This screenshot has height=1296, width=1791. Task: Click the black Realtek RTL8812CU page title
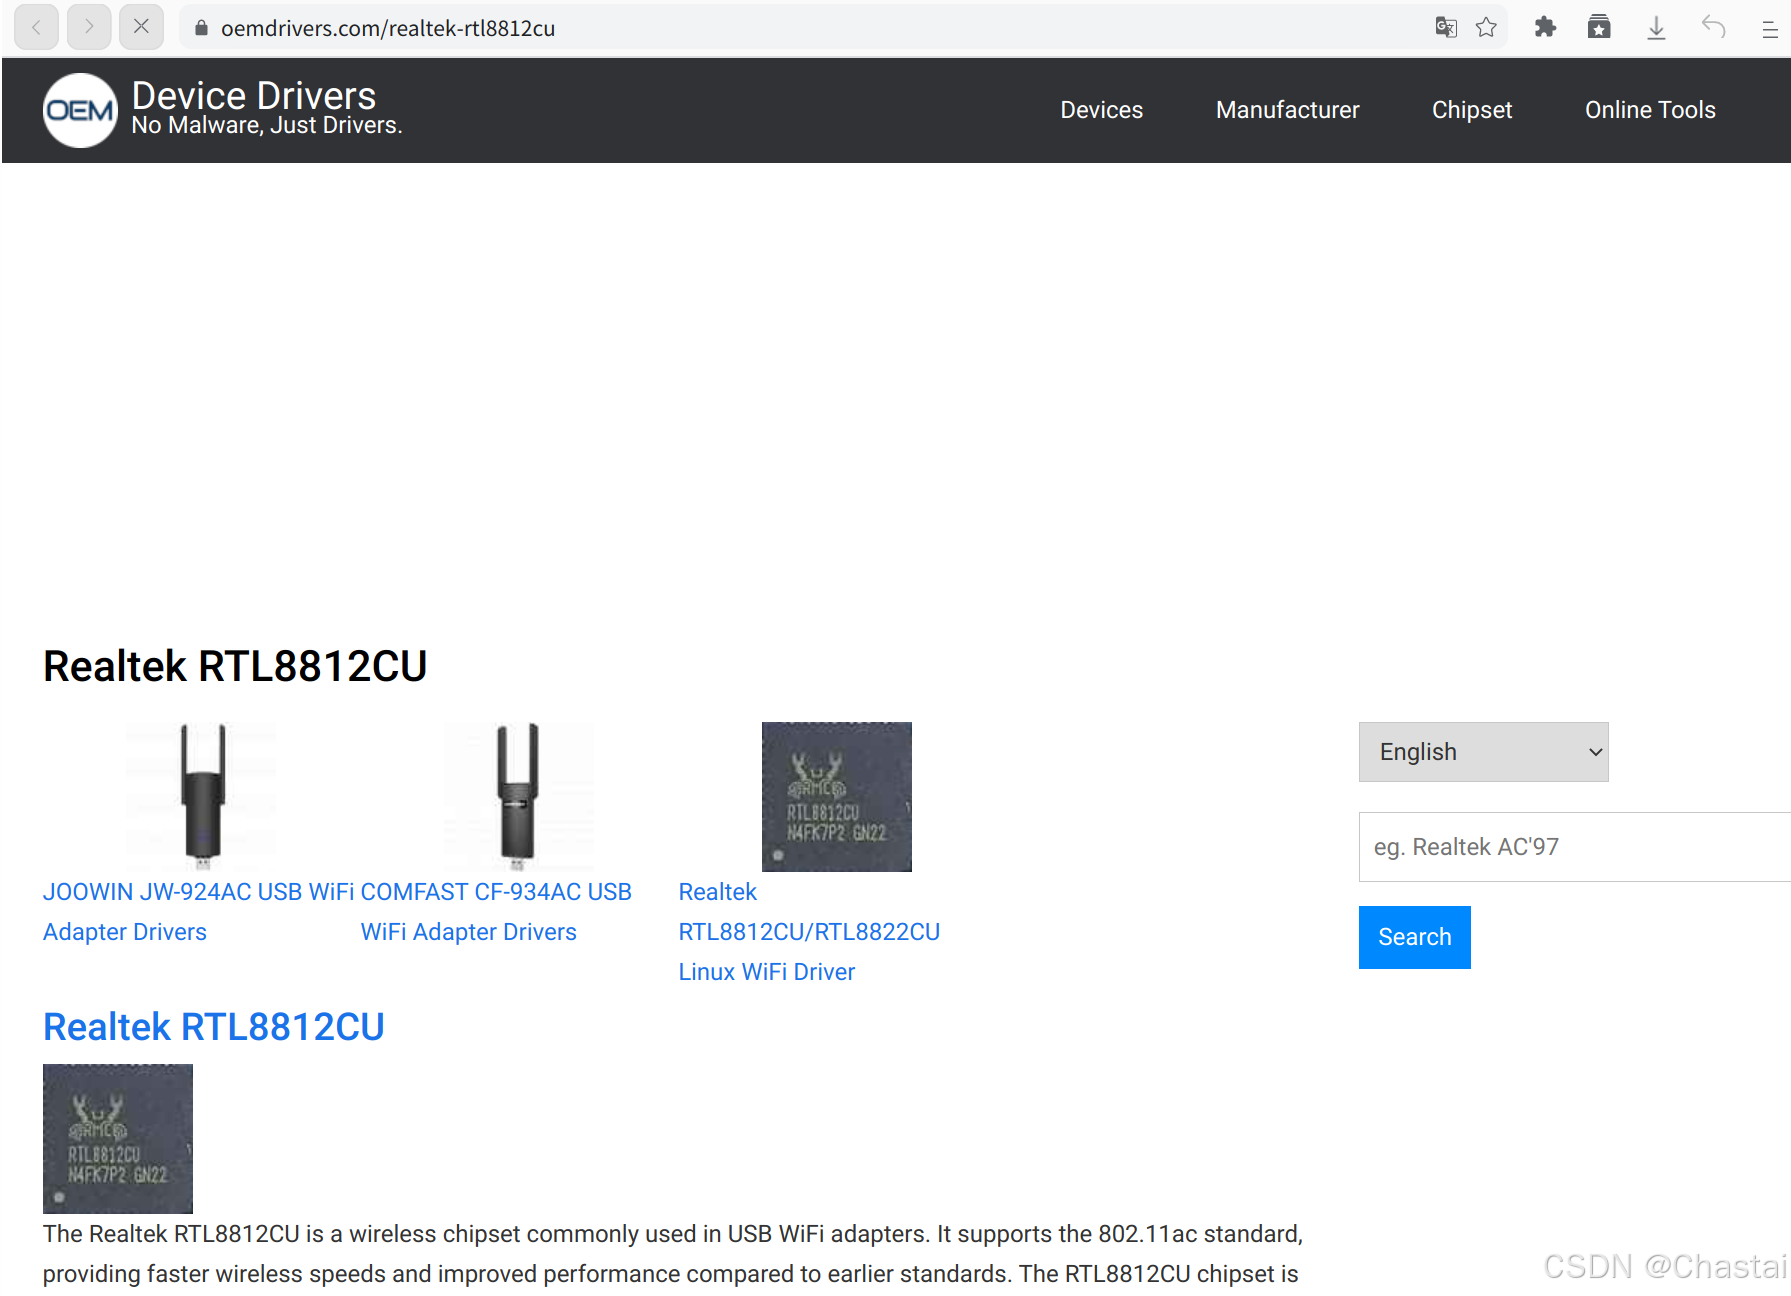(x=235, y=666)
